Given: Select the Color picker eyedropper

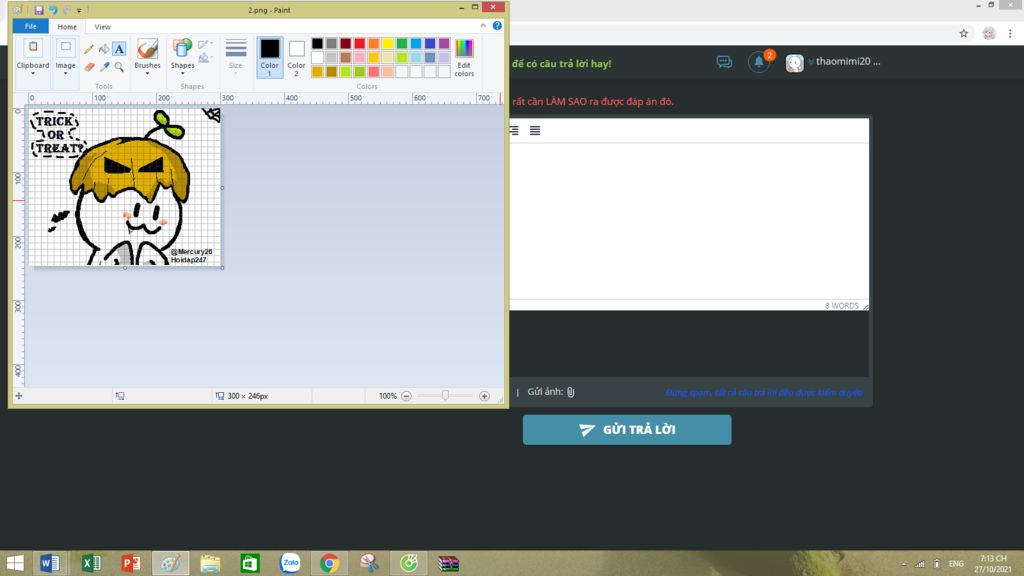Looking at the screenshot, I should (x=104, y=67).
